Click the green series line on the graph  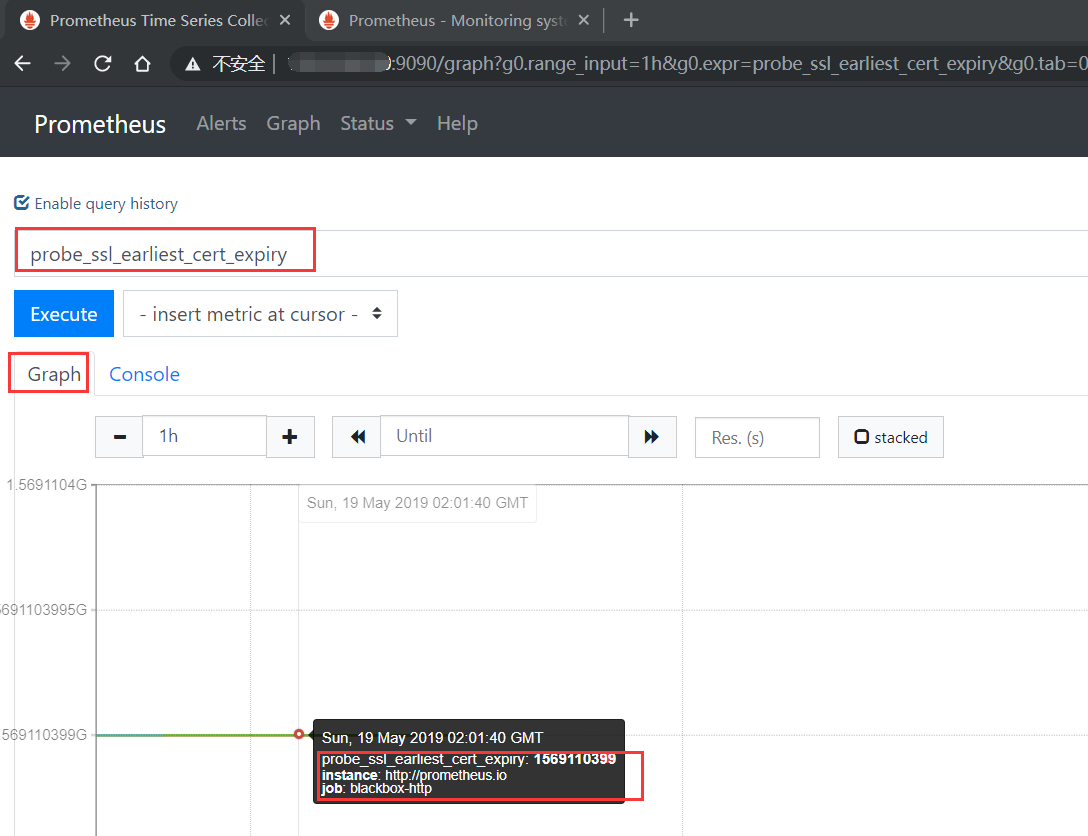[229, 735]
